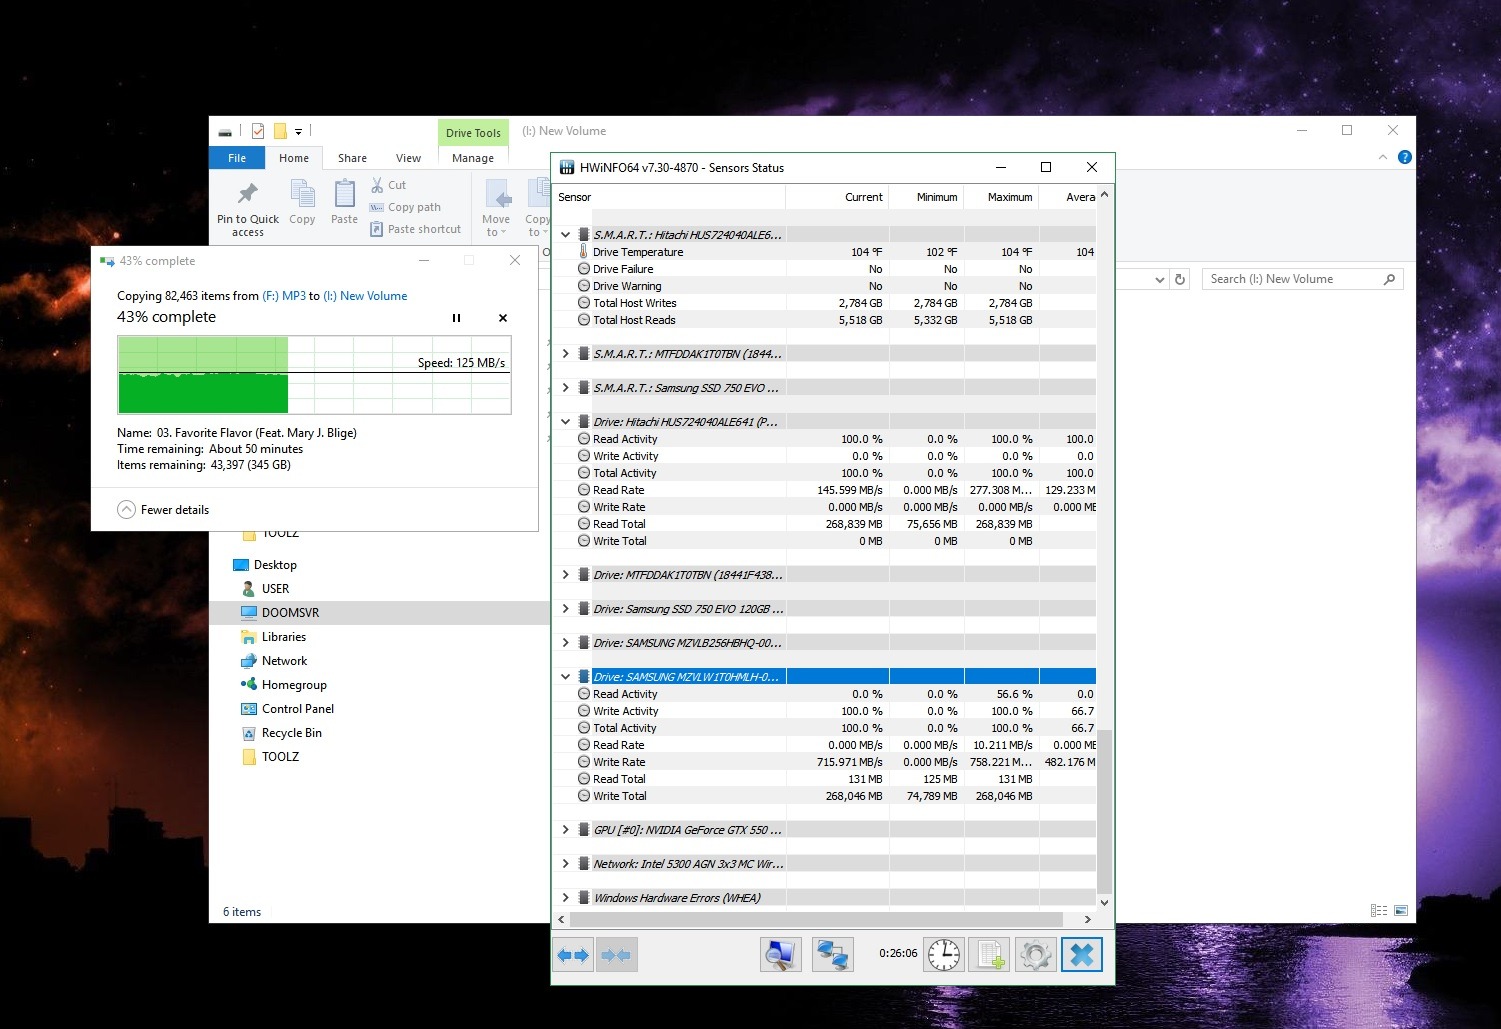Viewport: 1501px width, 1029px height.
Task: Expand S.M.A.R.T. MTFDDAK1T0TBN section
Action: tap(565, 354)
